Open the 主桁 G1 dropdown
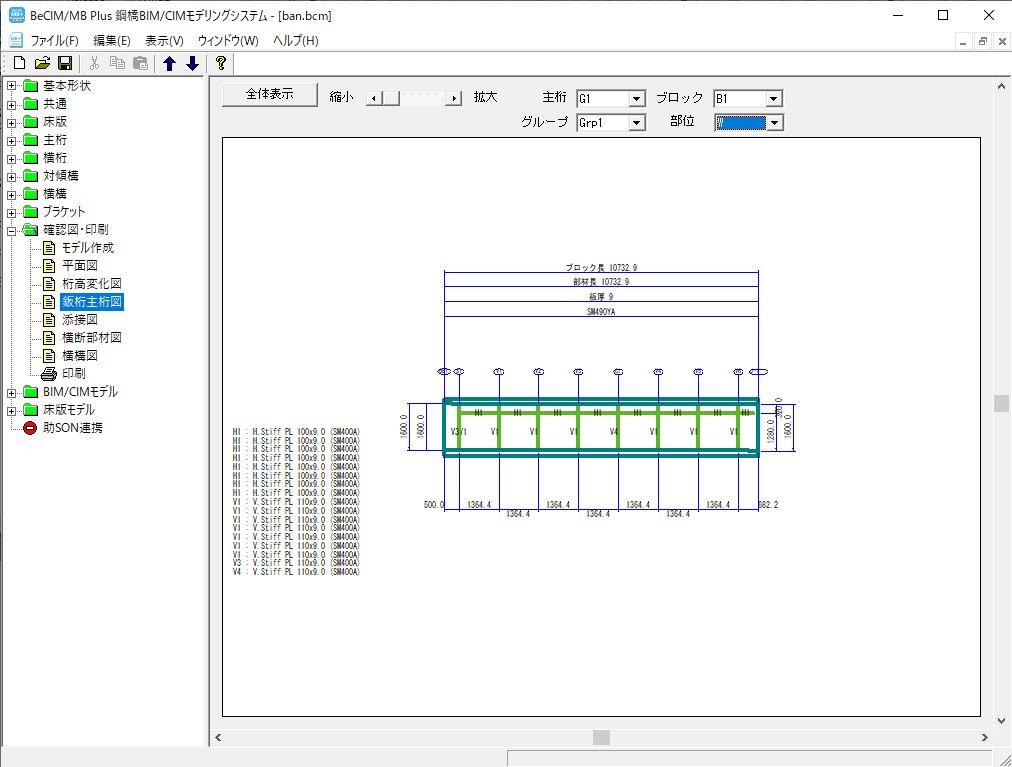1012x767 pixels. (637, 99)
